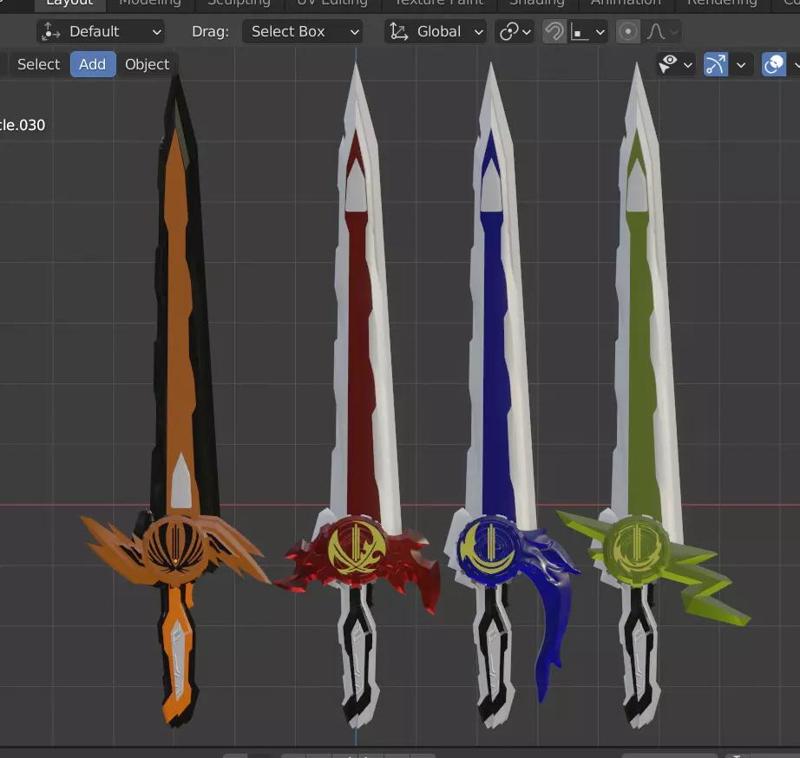The image size is (800, 758).
Task: Open the Add menu
Action: click(x=92, y=64)
